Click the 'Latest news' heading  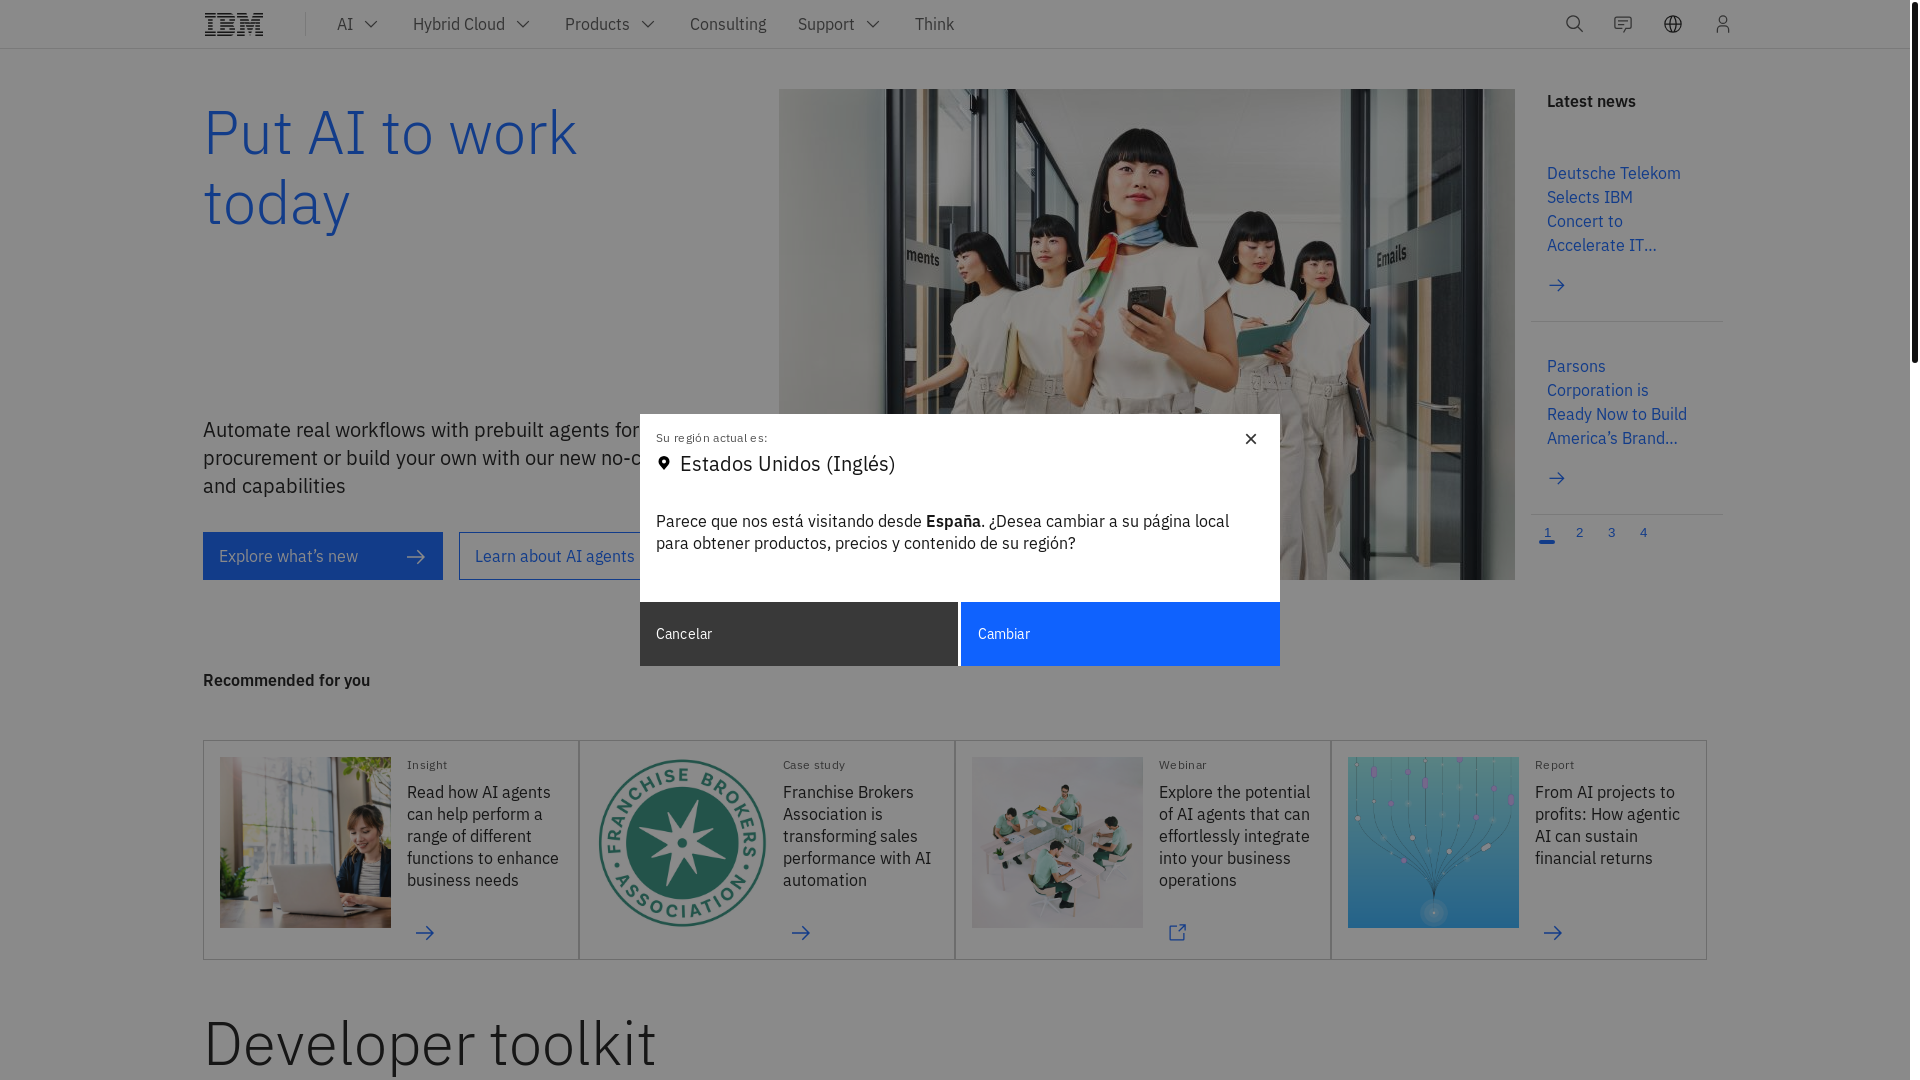[1591, 101]
